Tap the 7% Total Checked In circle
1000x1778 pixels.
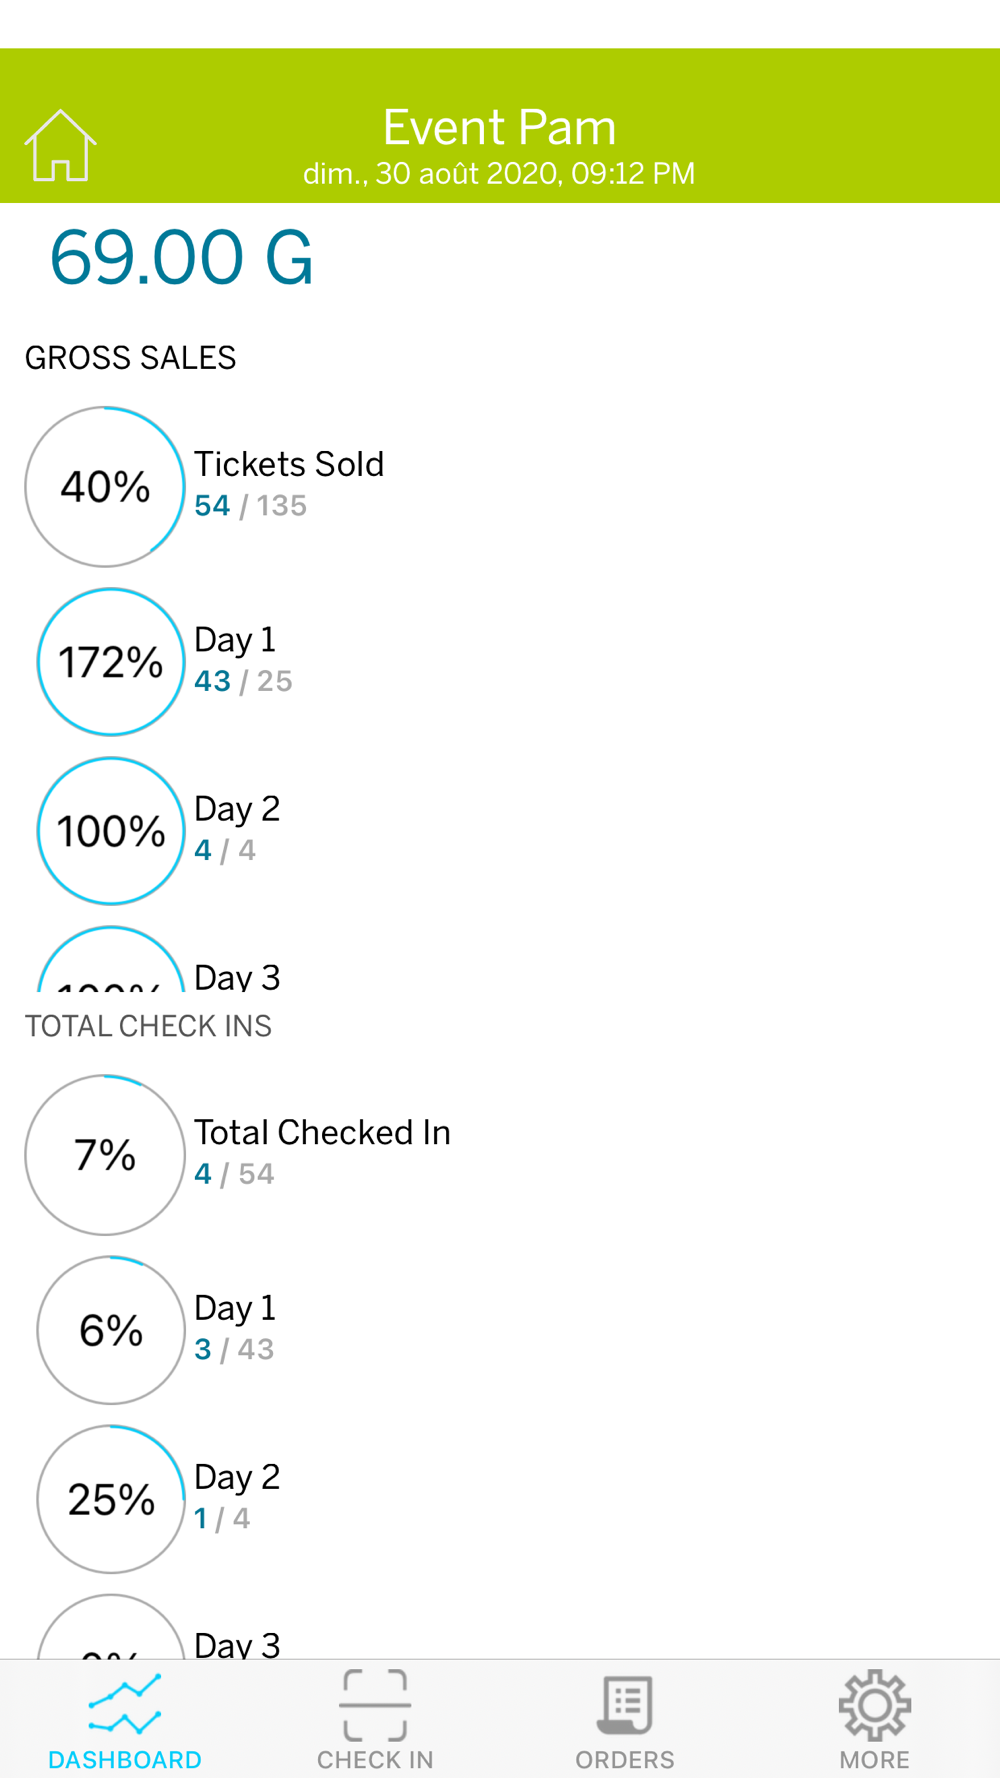[x=105, y=1155]
